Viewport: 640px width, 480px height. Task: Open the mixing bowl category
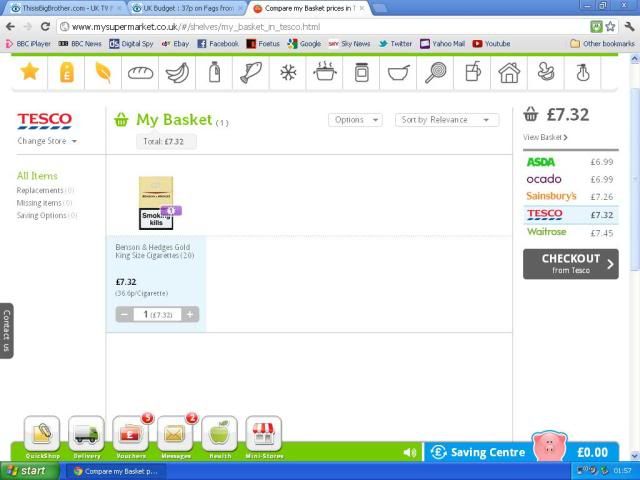pyautogui.click(x=399, y=73)
